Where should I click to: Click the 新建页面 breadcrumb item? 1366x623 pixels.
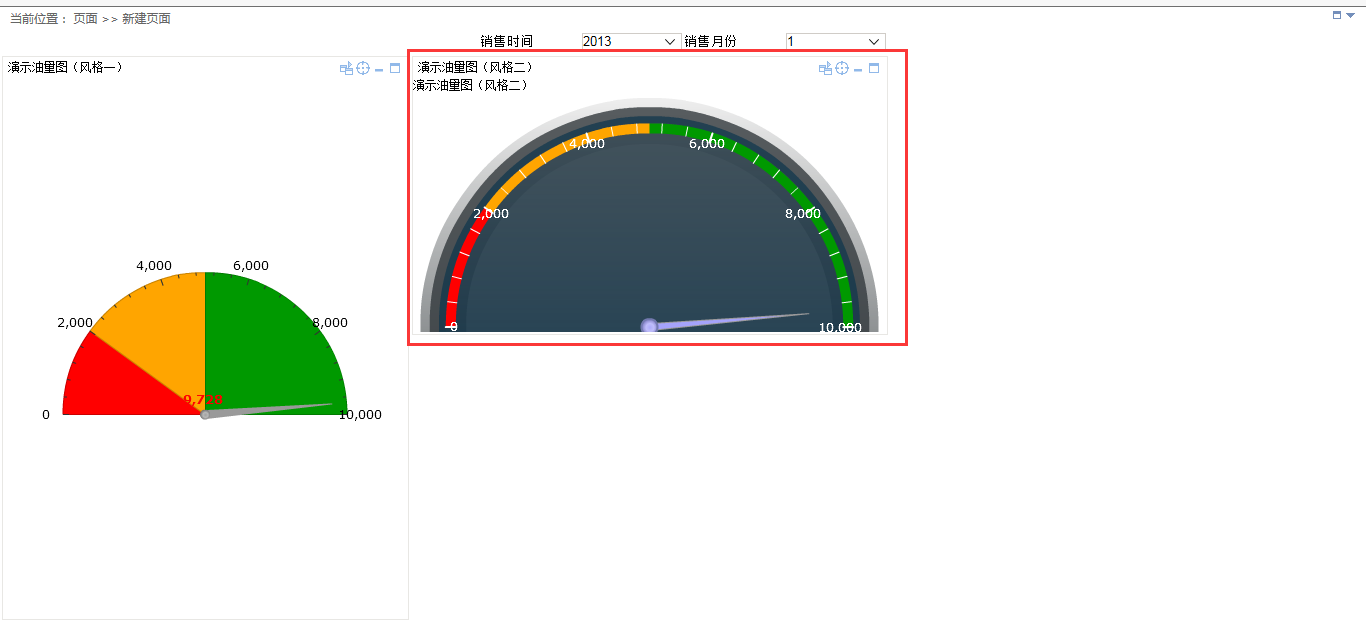tap(146, 18)
